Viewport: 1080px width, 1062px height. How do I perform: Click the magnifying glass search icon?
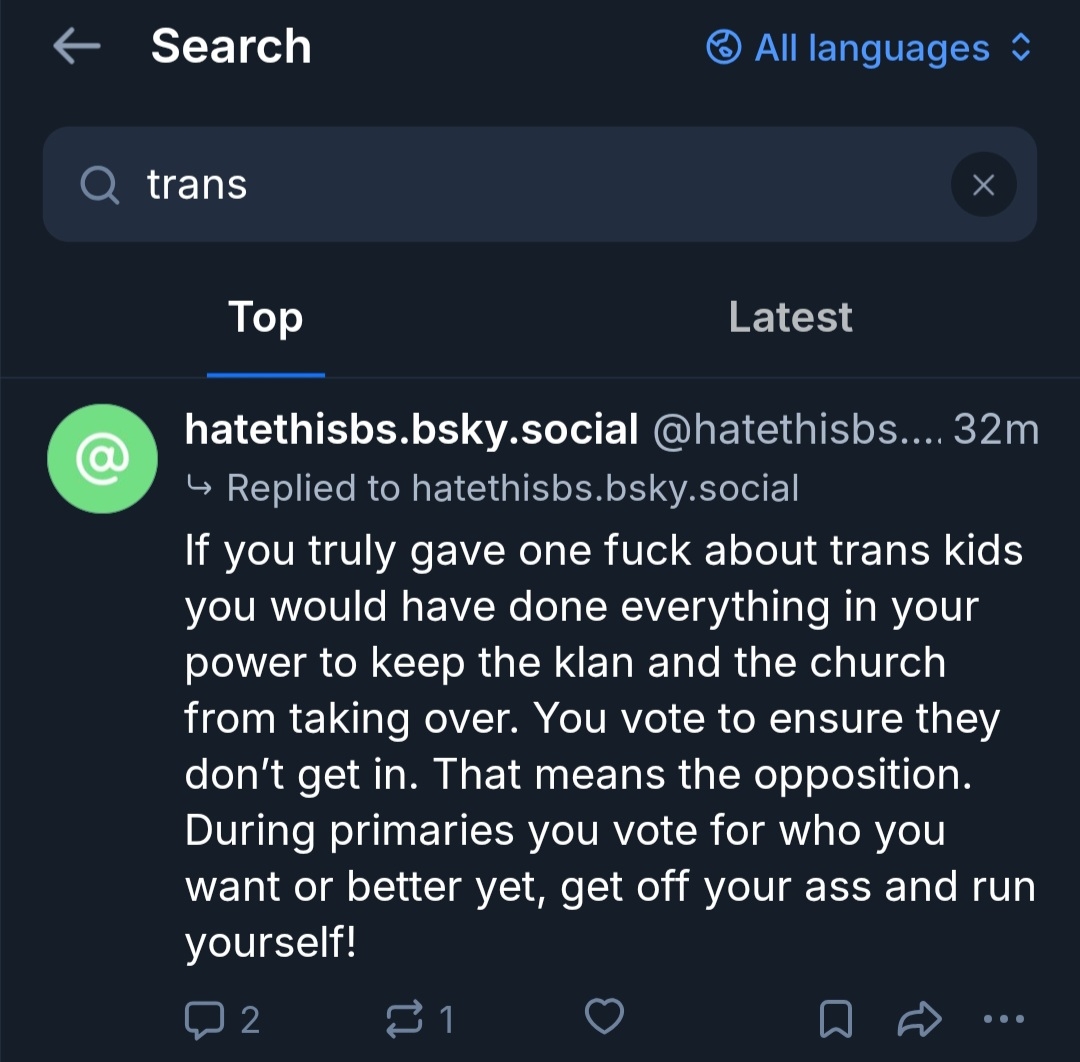pos(98,184)
